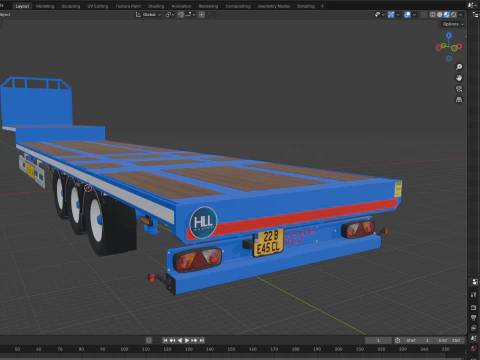The image size is (480, 360).
Task: Open the Scene properties tab icon
Action: pos(474,339)
